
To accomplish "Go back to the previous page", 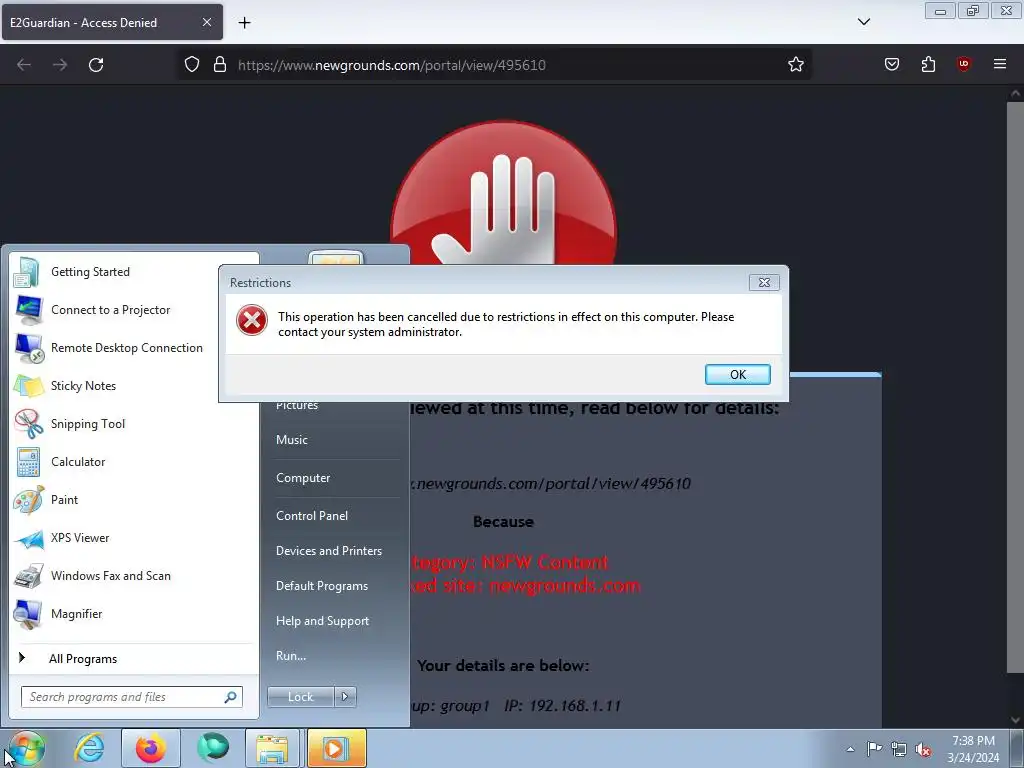I will coord(24,65).
